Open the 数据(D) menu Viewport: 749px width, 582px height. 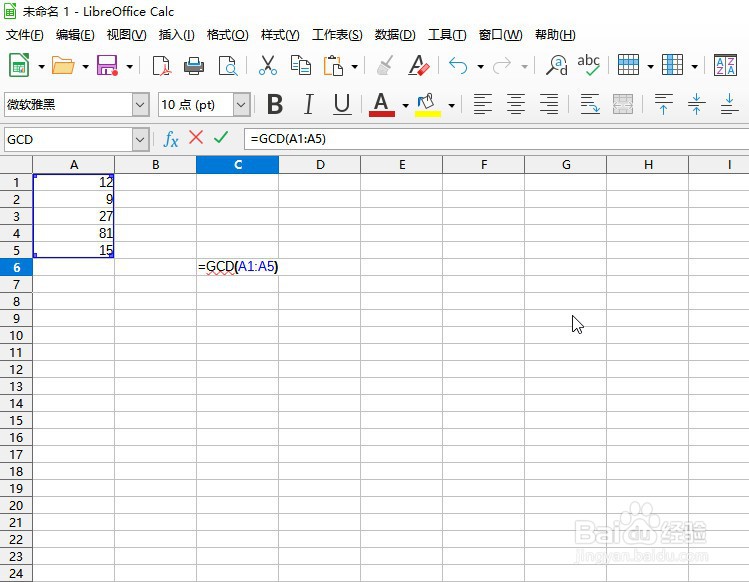click(395, 35)
